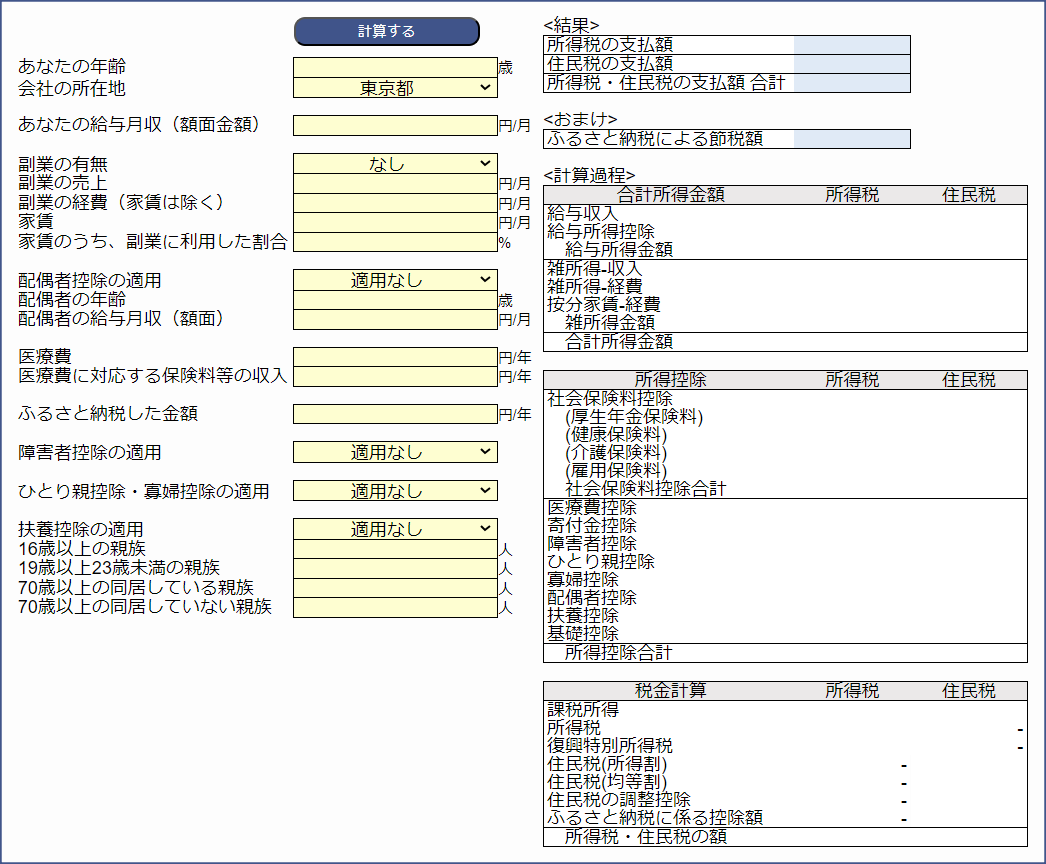
Task: Click the 住民税(均等割) row label
Action: coord(607,781)
